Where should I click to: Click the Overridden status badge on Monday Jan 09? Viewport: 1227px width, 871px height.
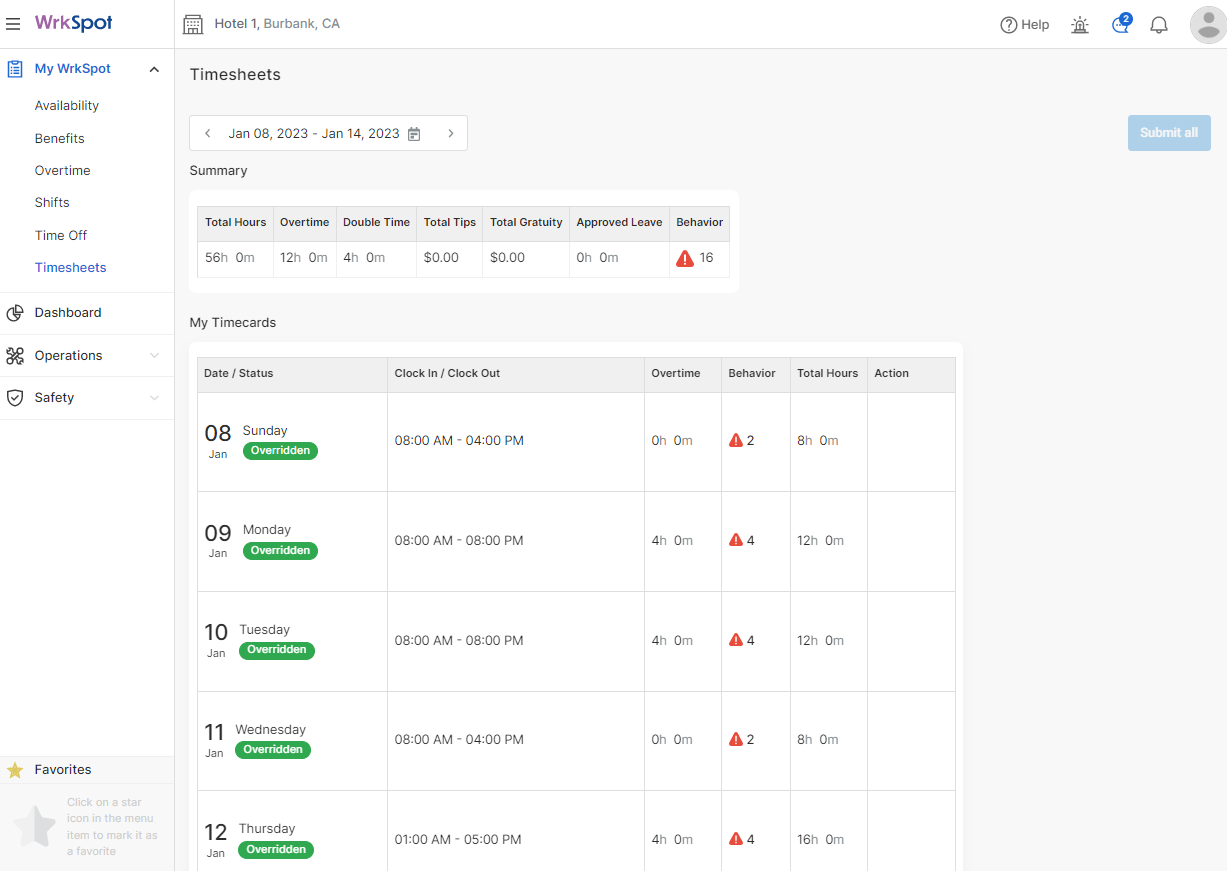click(280, 550)
